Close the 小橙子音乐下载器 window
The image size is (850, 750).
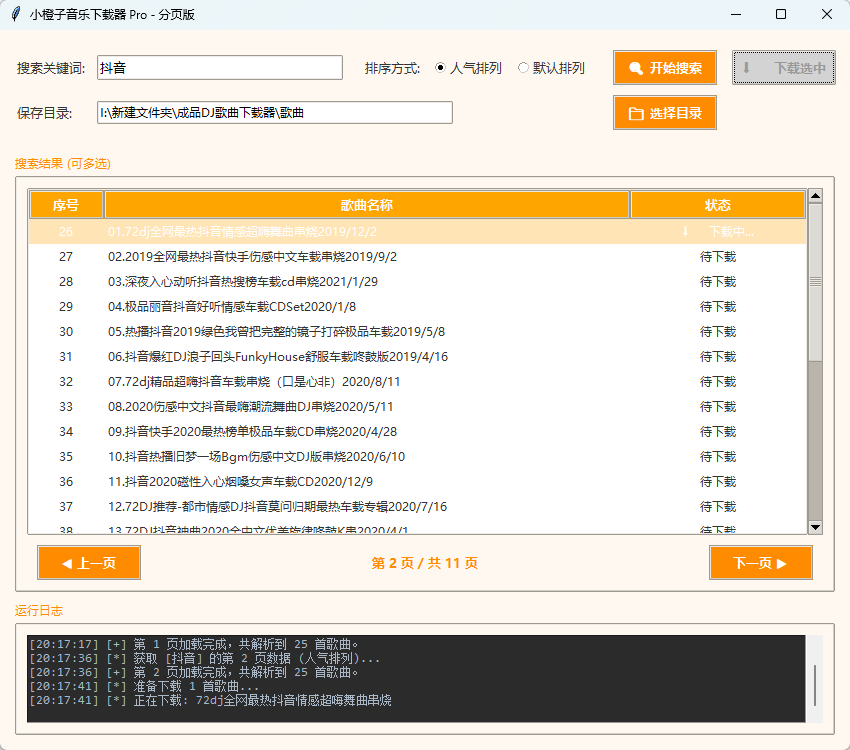(x=827, y=14)
